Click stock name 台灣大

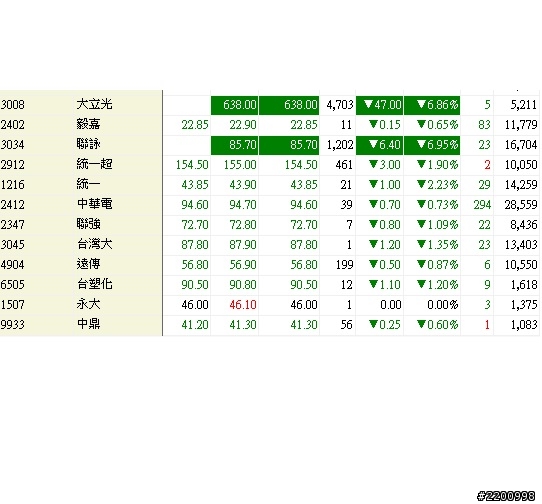94,244
